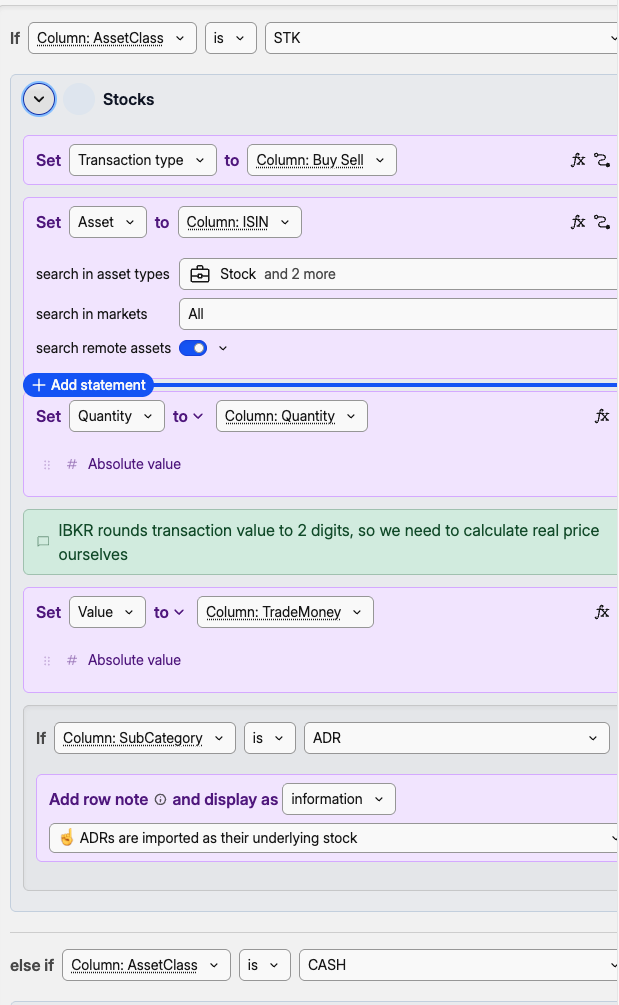Open fx formula for Transaction type statement

tap(578, 160)
